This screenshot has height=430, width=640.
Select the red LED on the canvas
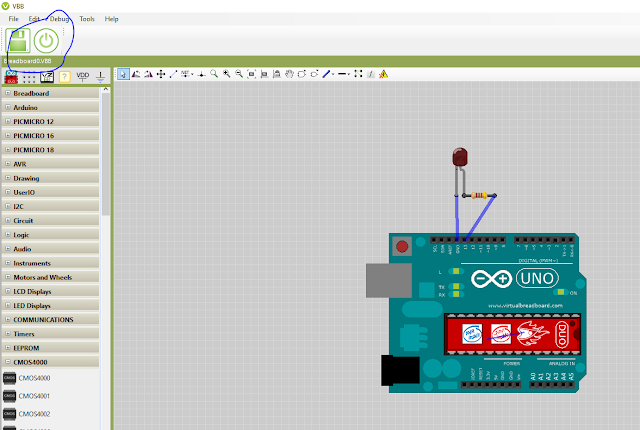point(460,157)
